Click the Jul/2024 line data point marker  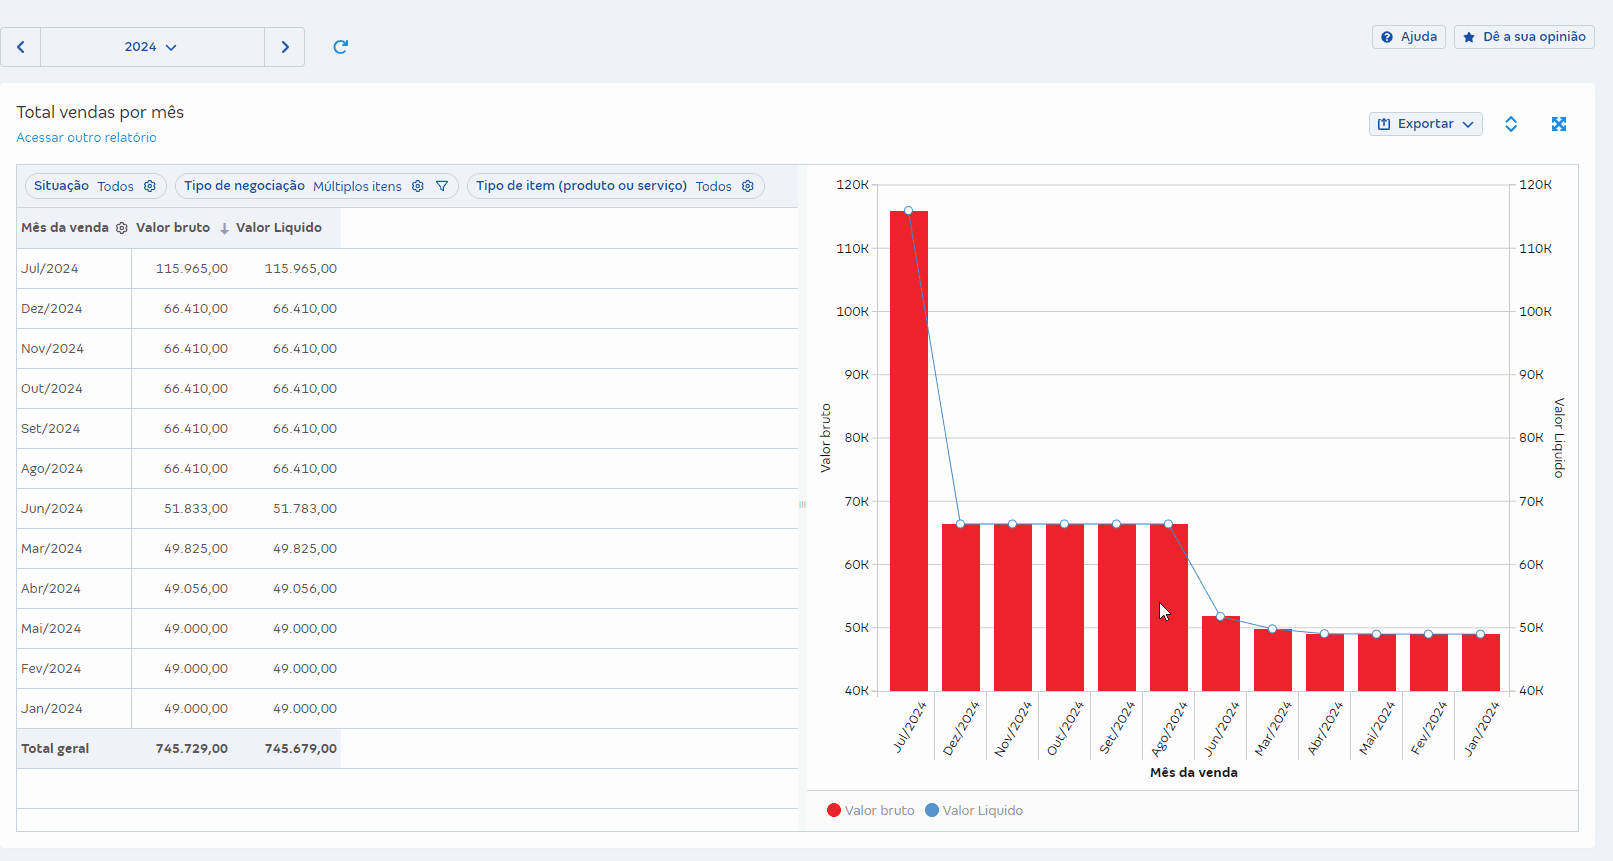tap(908, 211)
